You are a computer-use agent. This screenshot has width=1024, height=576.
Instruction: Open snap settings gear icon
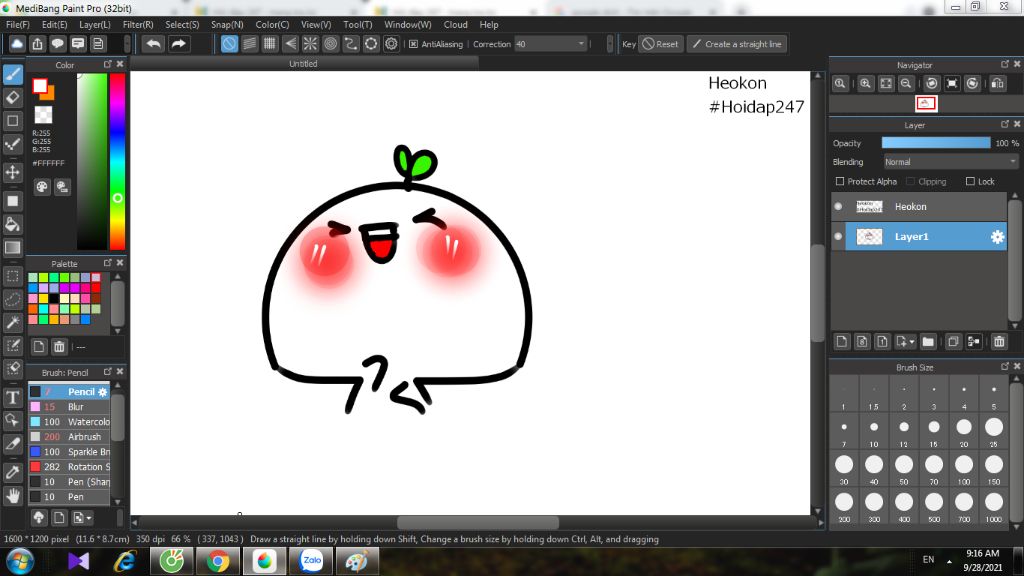pos(391,44)
